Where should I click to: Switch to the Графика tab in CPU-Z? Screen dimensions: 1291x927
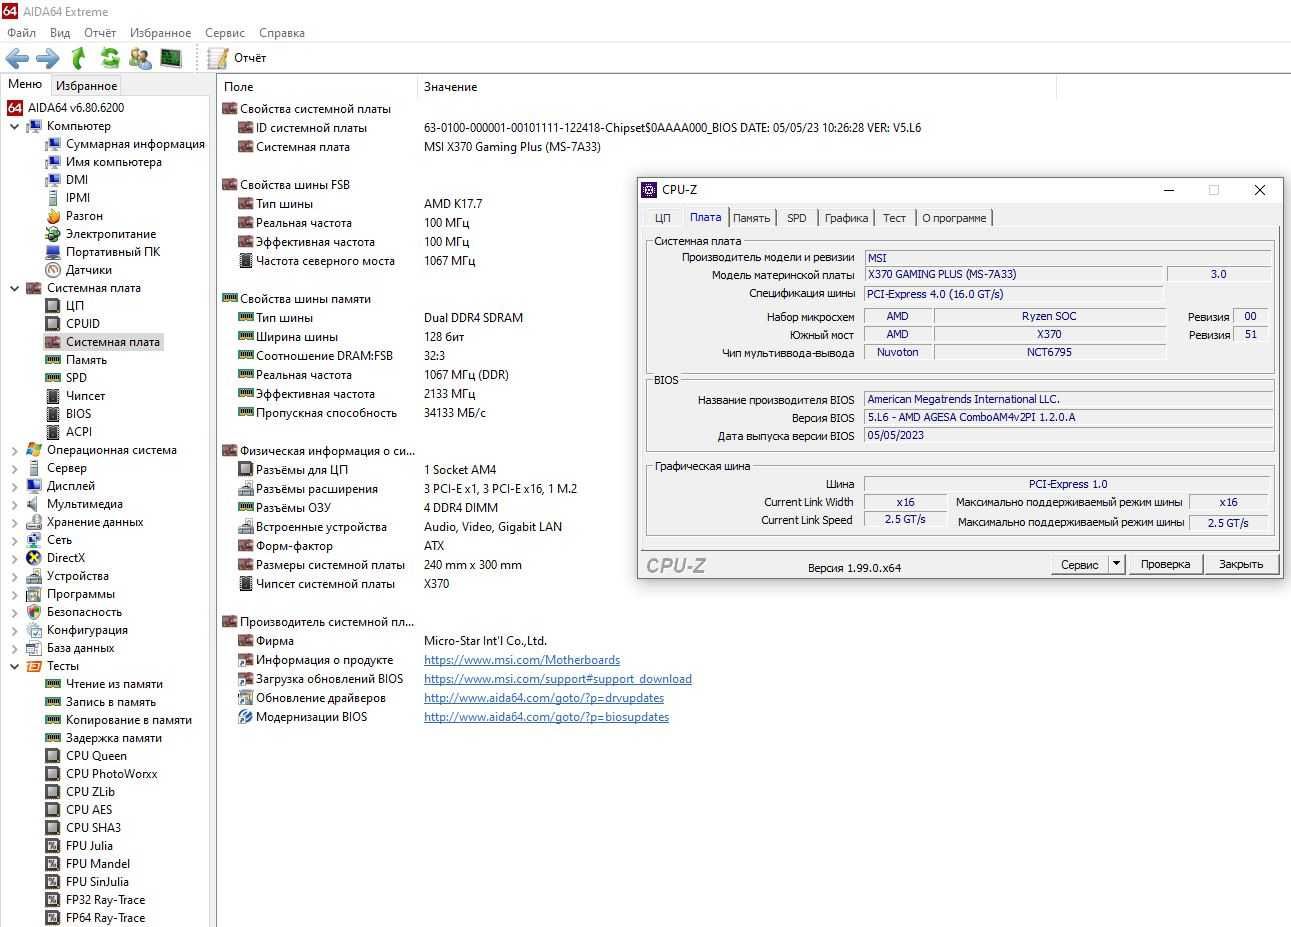tap(846, 218)
